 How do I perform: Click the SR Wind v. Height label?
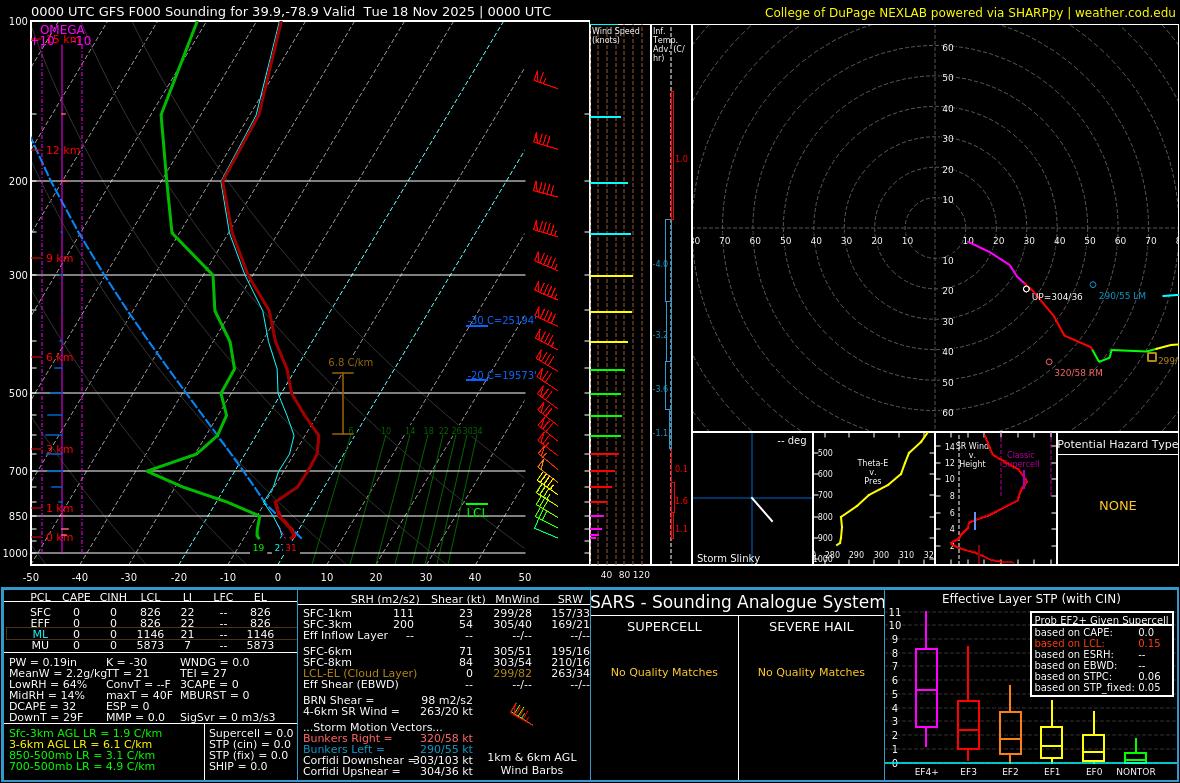pyautogui.click(x=972, y=455)
